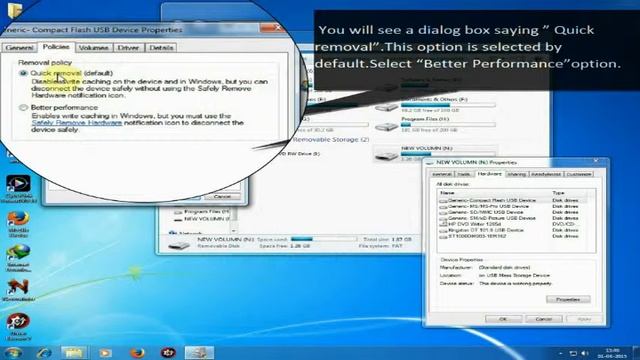This screenshot has width=640, height=360.
Task: Select Generic- SM/xD Picture USB Device row
Action: [x=512, y=218]
